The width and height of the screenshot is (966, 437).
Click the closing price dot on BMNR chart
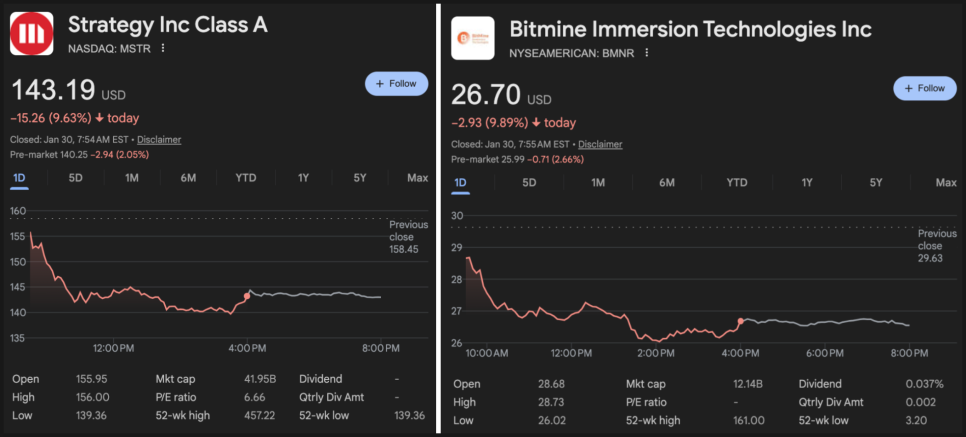coord(740,321)
